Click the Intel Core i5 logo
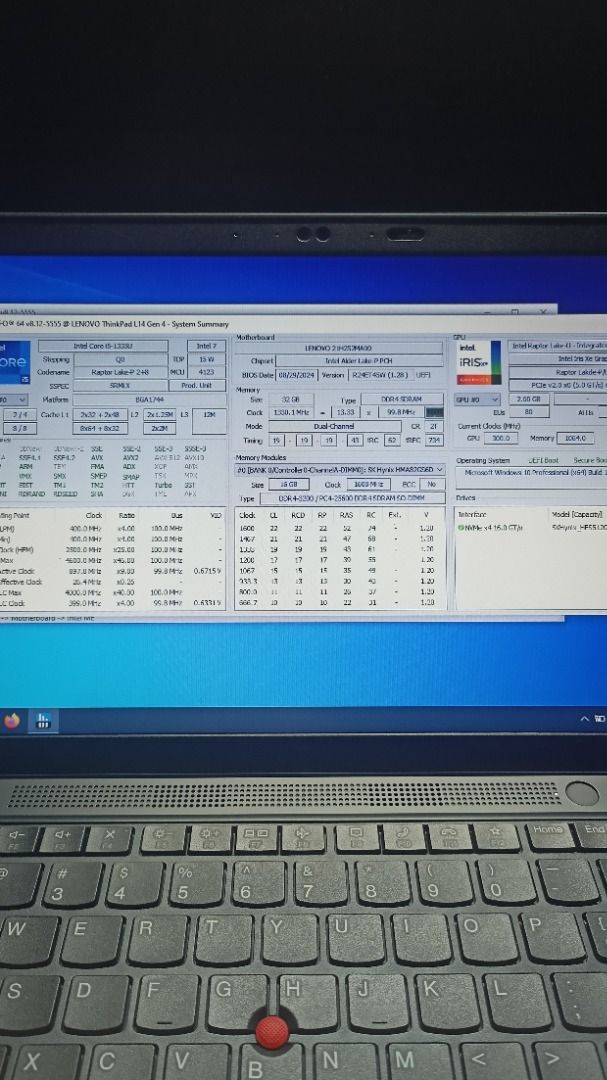Image resolution: width=607 pixels, height=1080 pixels. [14, 362]
